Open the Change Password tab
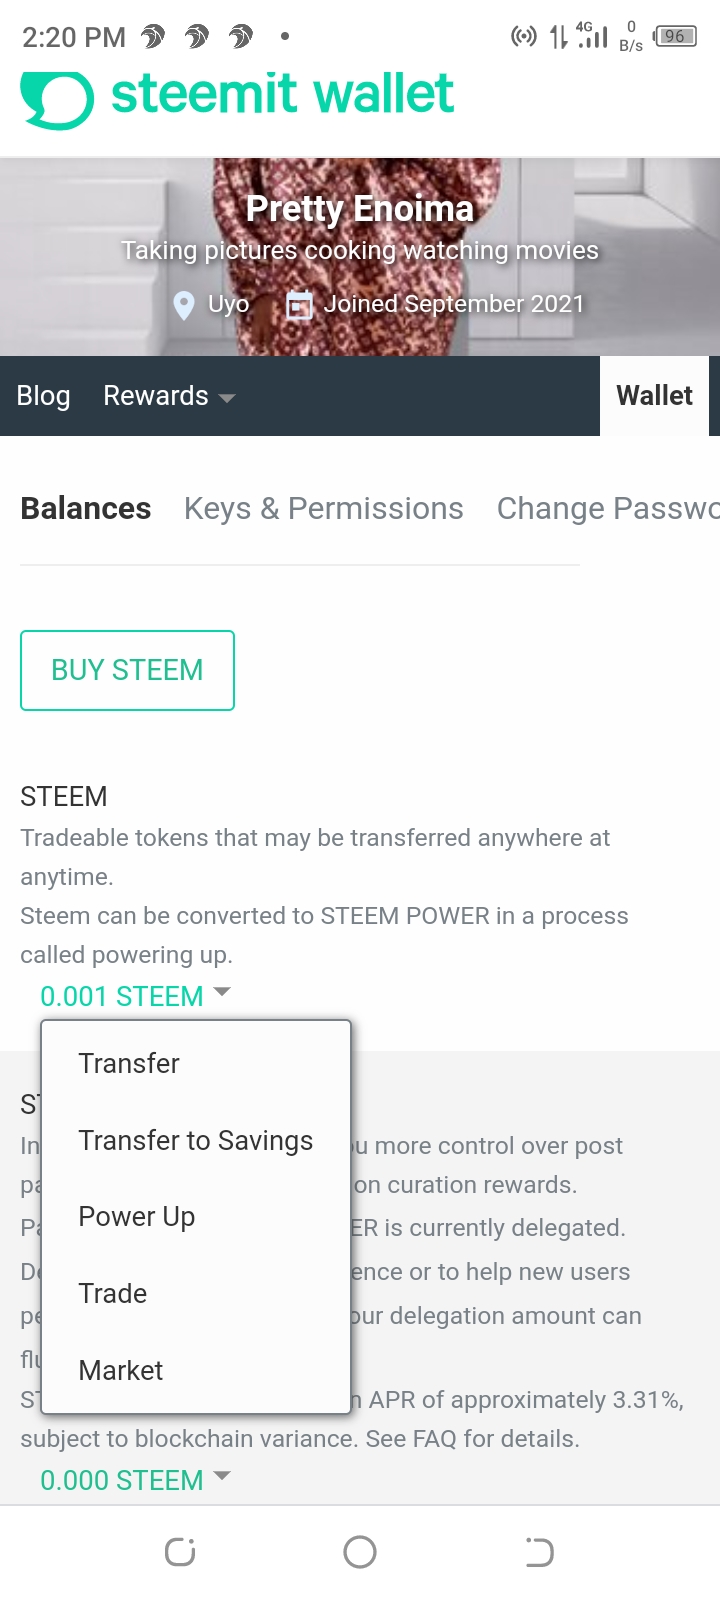The width and height of the screenshot is (720, 1600). pos(607,509)
